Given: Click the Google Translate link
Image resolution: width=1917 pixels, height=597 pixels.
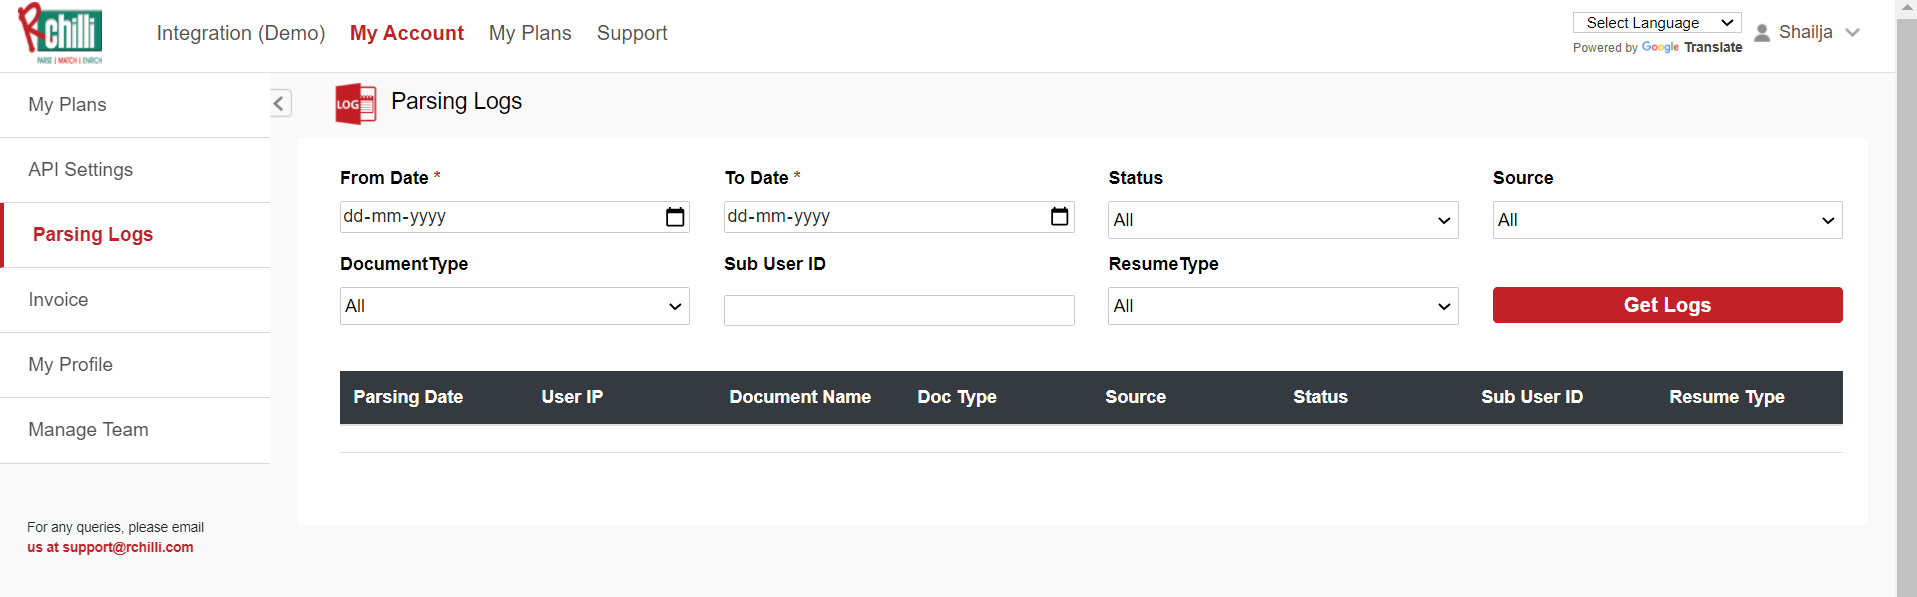Looking at the screenshot, I should [1692, 47].
